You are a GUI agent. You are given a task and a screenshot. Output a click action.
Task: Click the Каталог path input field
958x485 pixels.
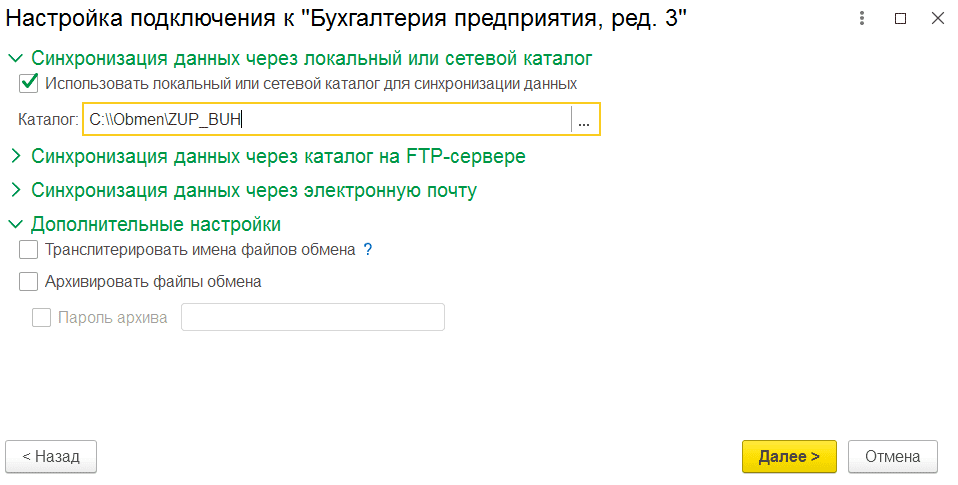(x=326, y=120)
